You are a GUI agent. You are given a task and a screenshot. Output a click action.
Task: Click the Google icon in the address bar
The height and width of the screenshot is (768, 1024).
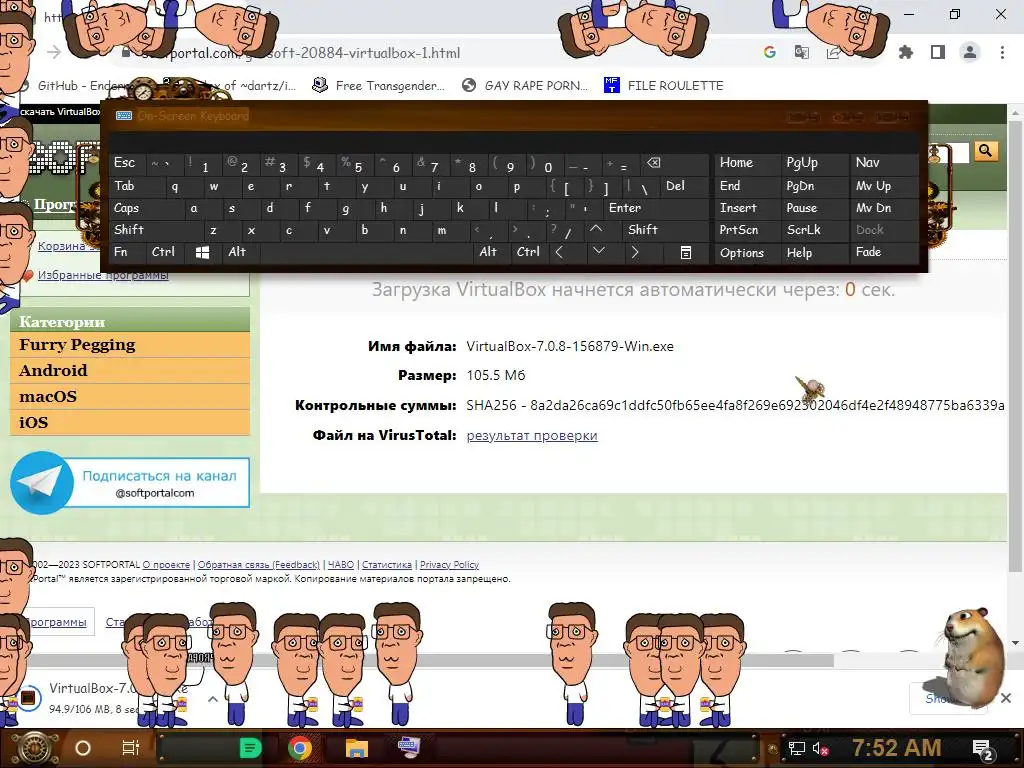click(x=770, y=52)
